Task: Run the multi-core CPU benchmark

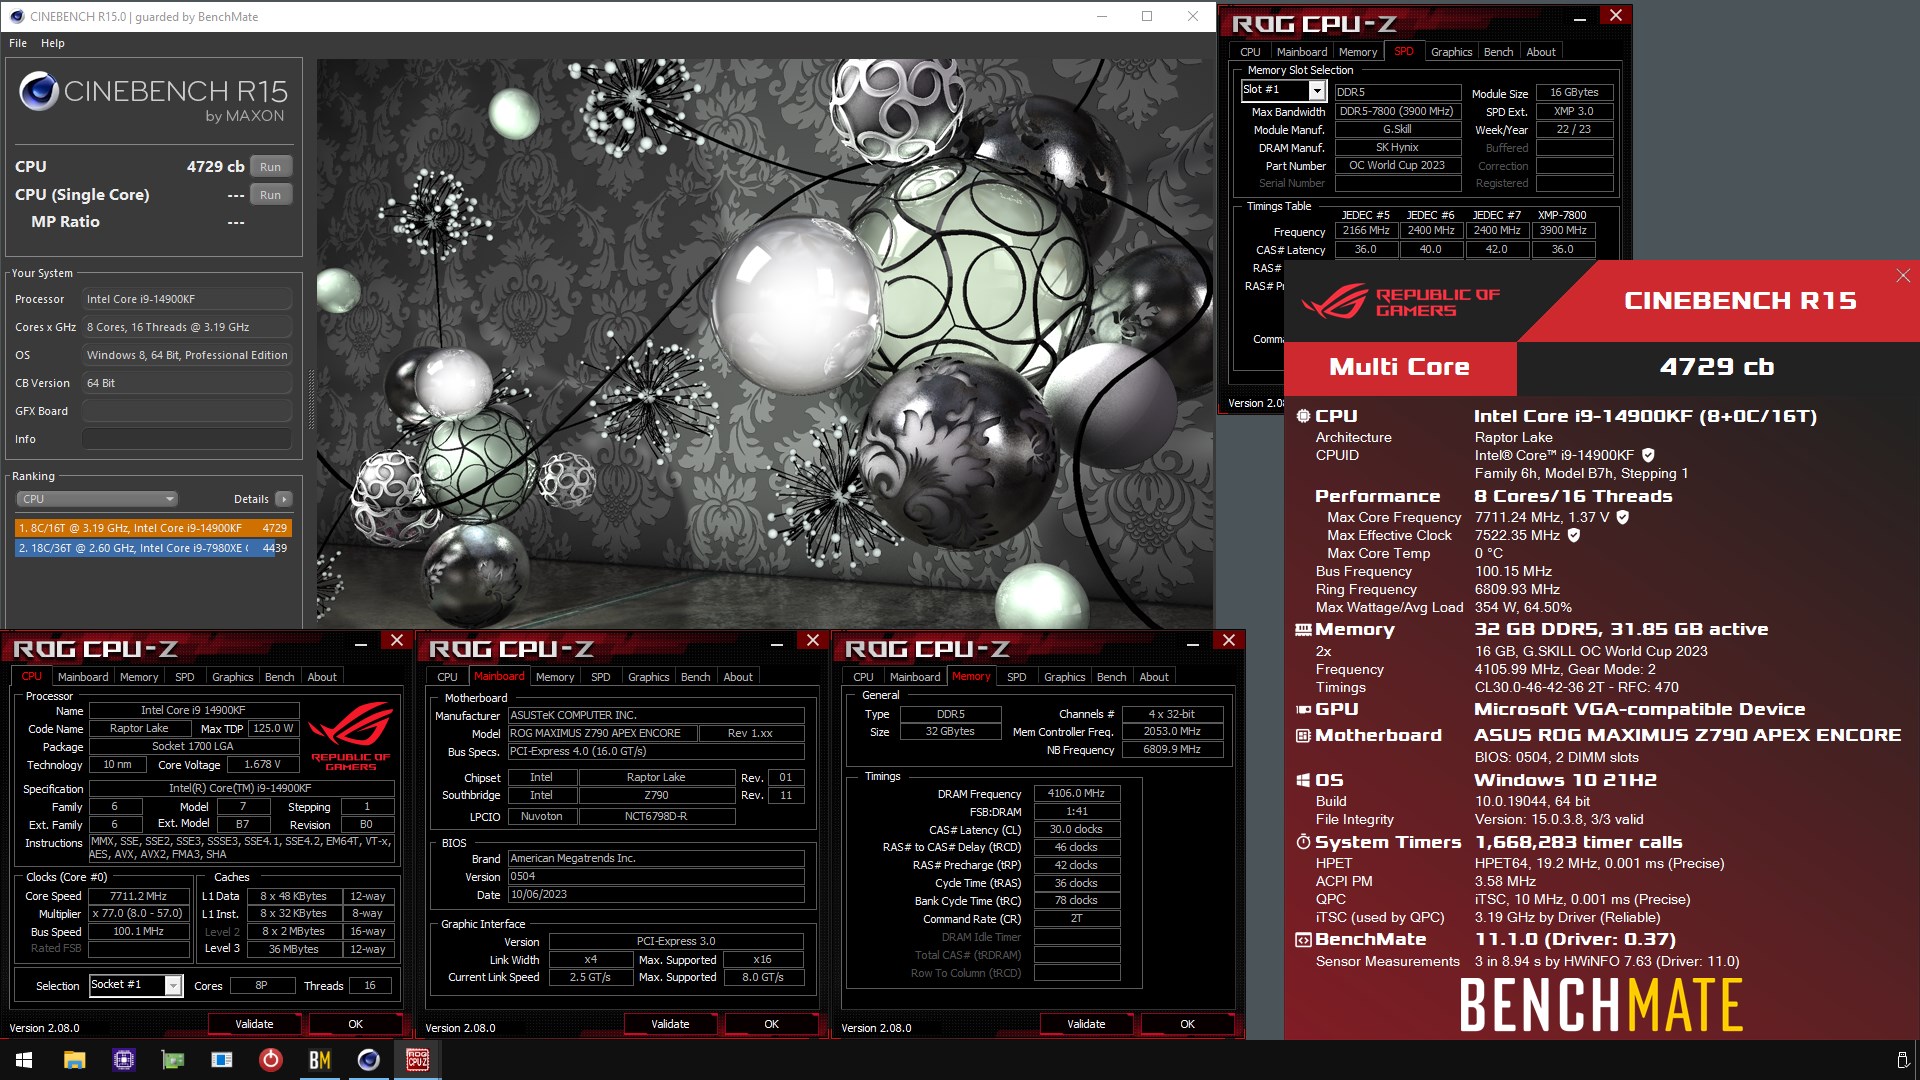Action: pos(270,167)
